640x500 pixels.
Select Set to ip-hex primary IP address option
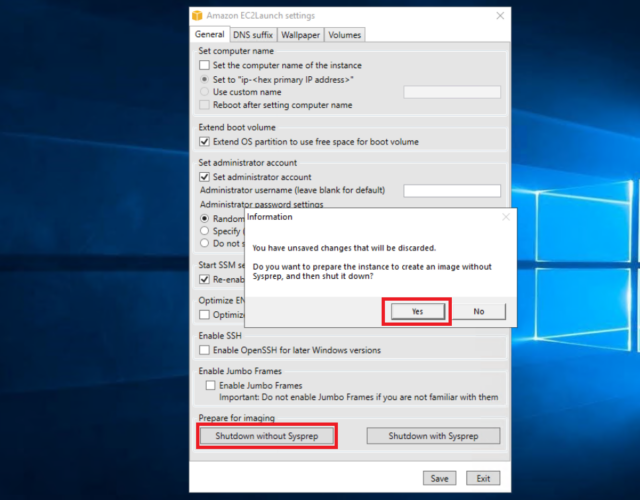point(204,79)
